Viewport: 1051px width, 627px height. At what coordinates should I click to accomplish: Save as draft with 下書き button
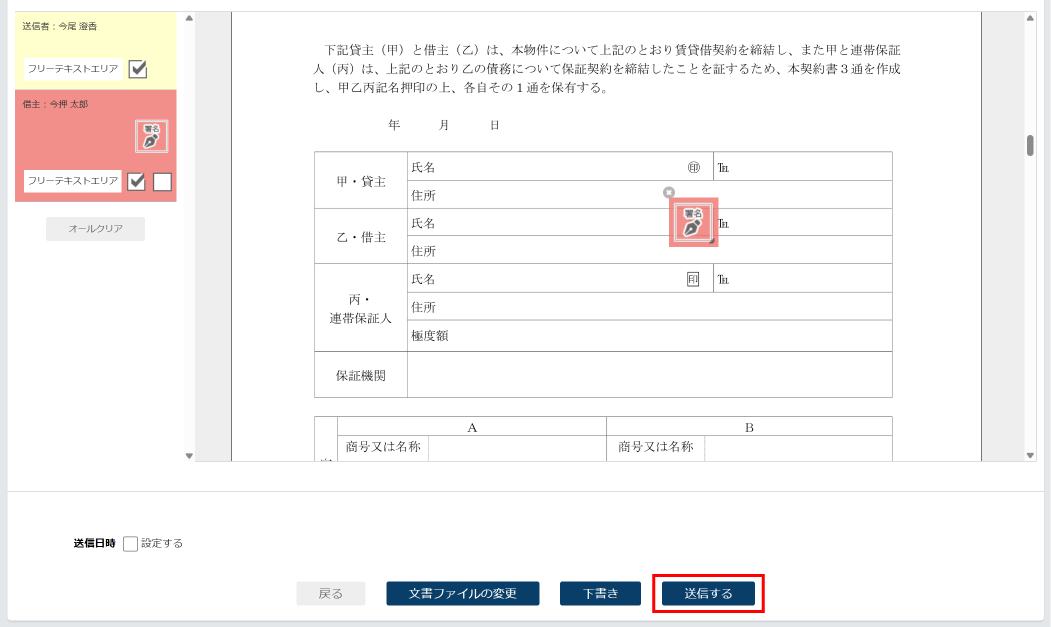tap(600, 594)
